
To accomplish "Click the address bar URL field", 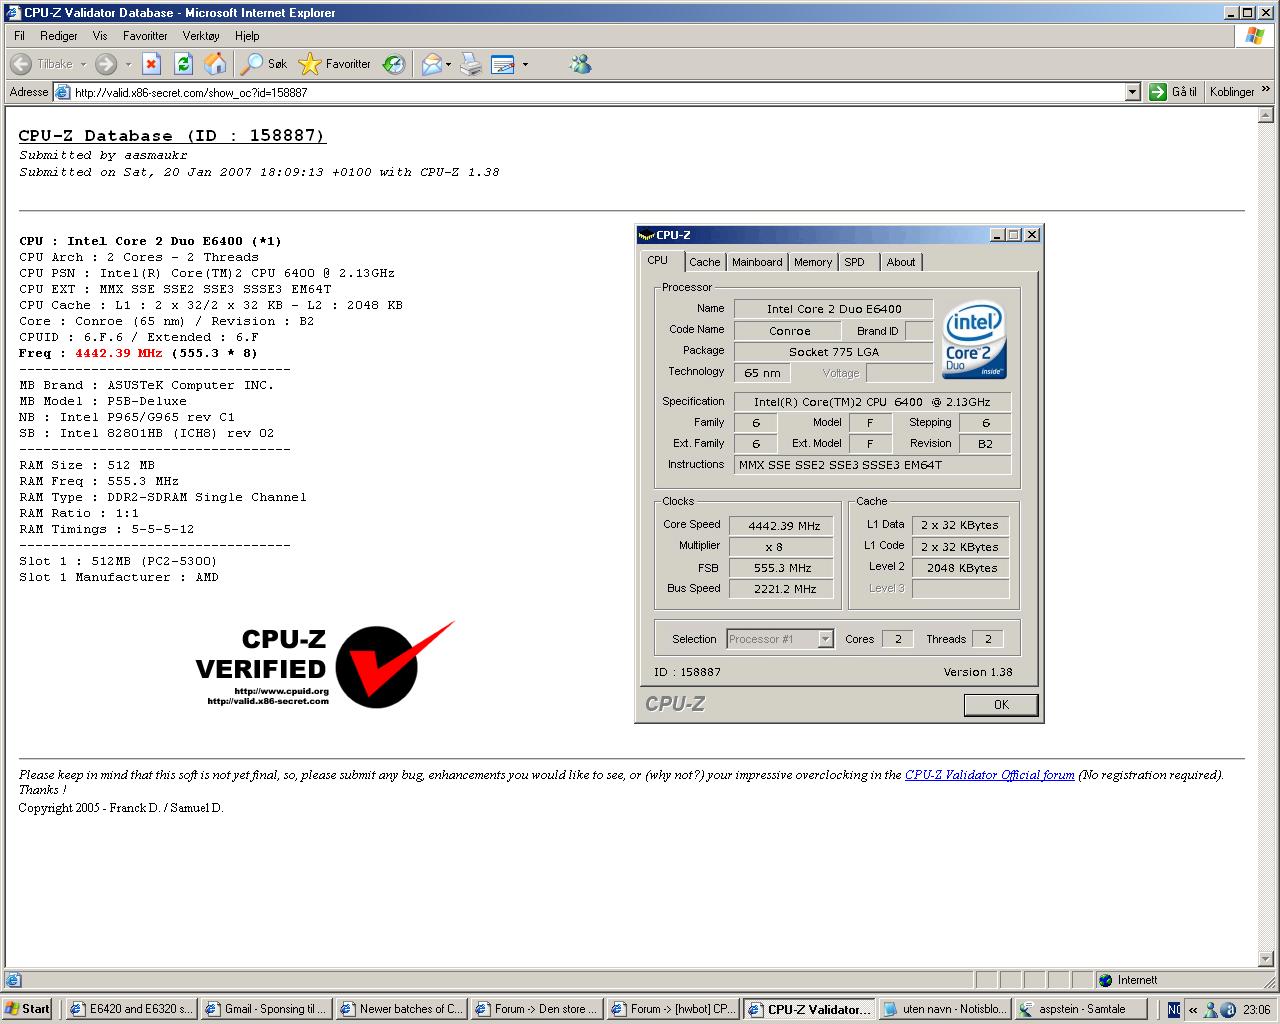I will (x=597, y=92).
